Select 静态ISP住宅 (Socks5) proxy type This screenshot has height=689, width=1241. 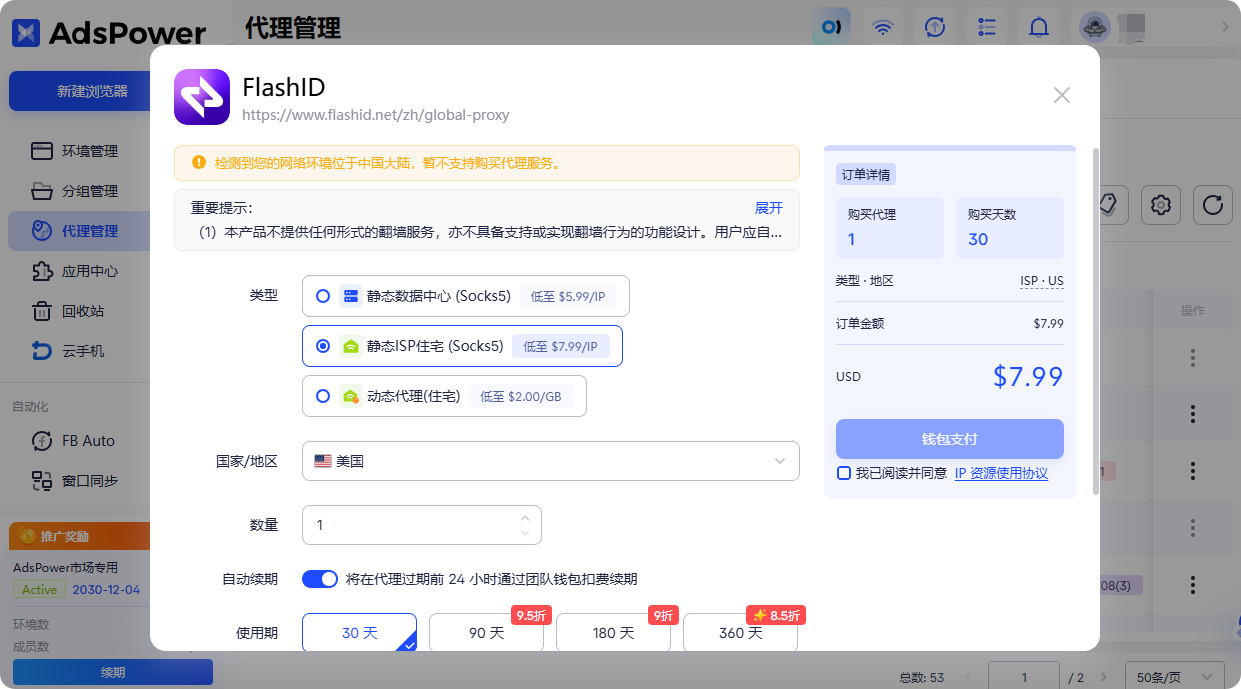tap(462, 346)
